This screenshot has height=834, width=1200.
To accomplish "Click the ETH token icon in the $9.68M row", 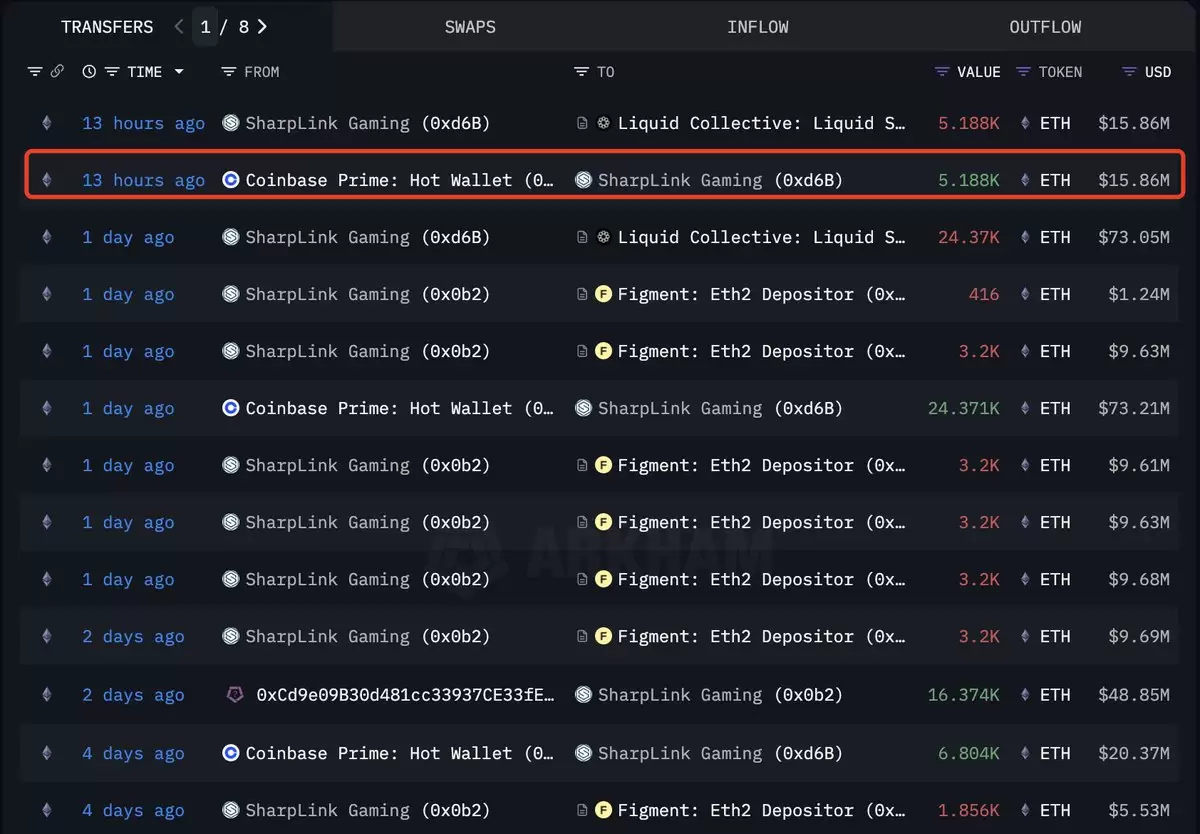I will pyautogui.click(x=1025, y=579).
